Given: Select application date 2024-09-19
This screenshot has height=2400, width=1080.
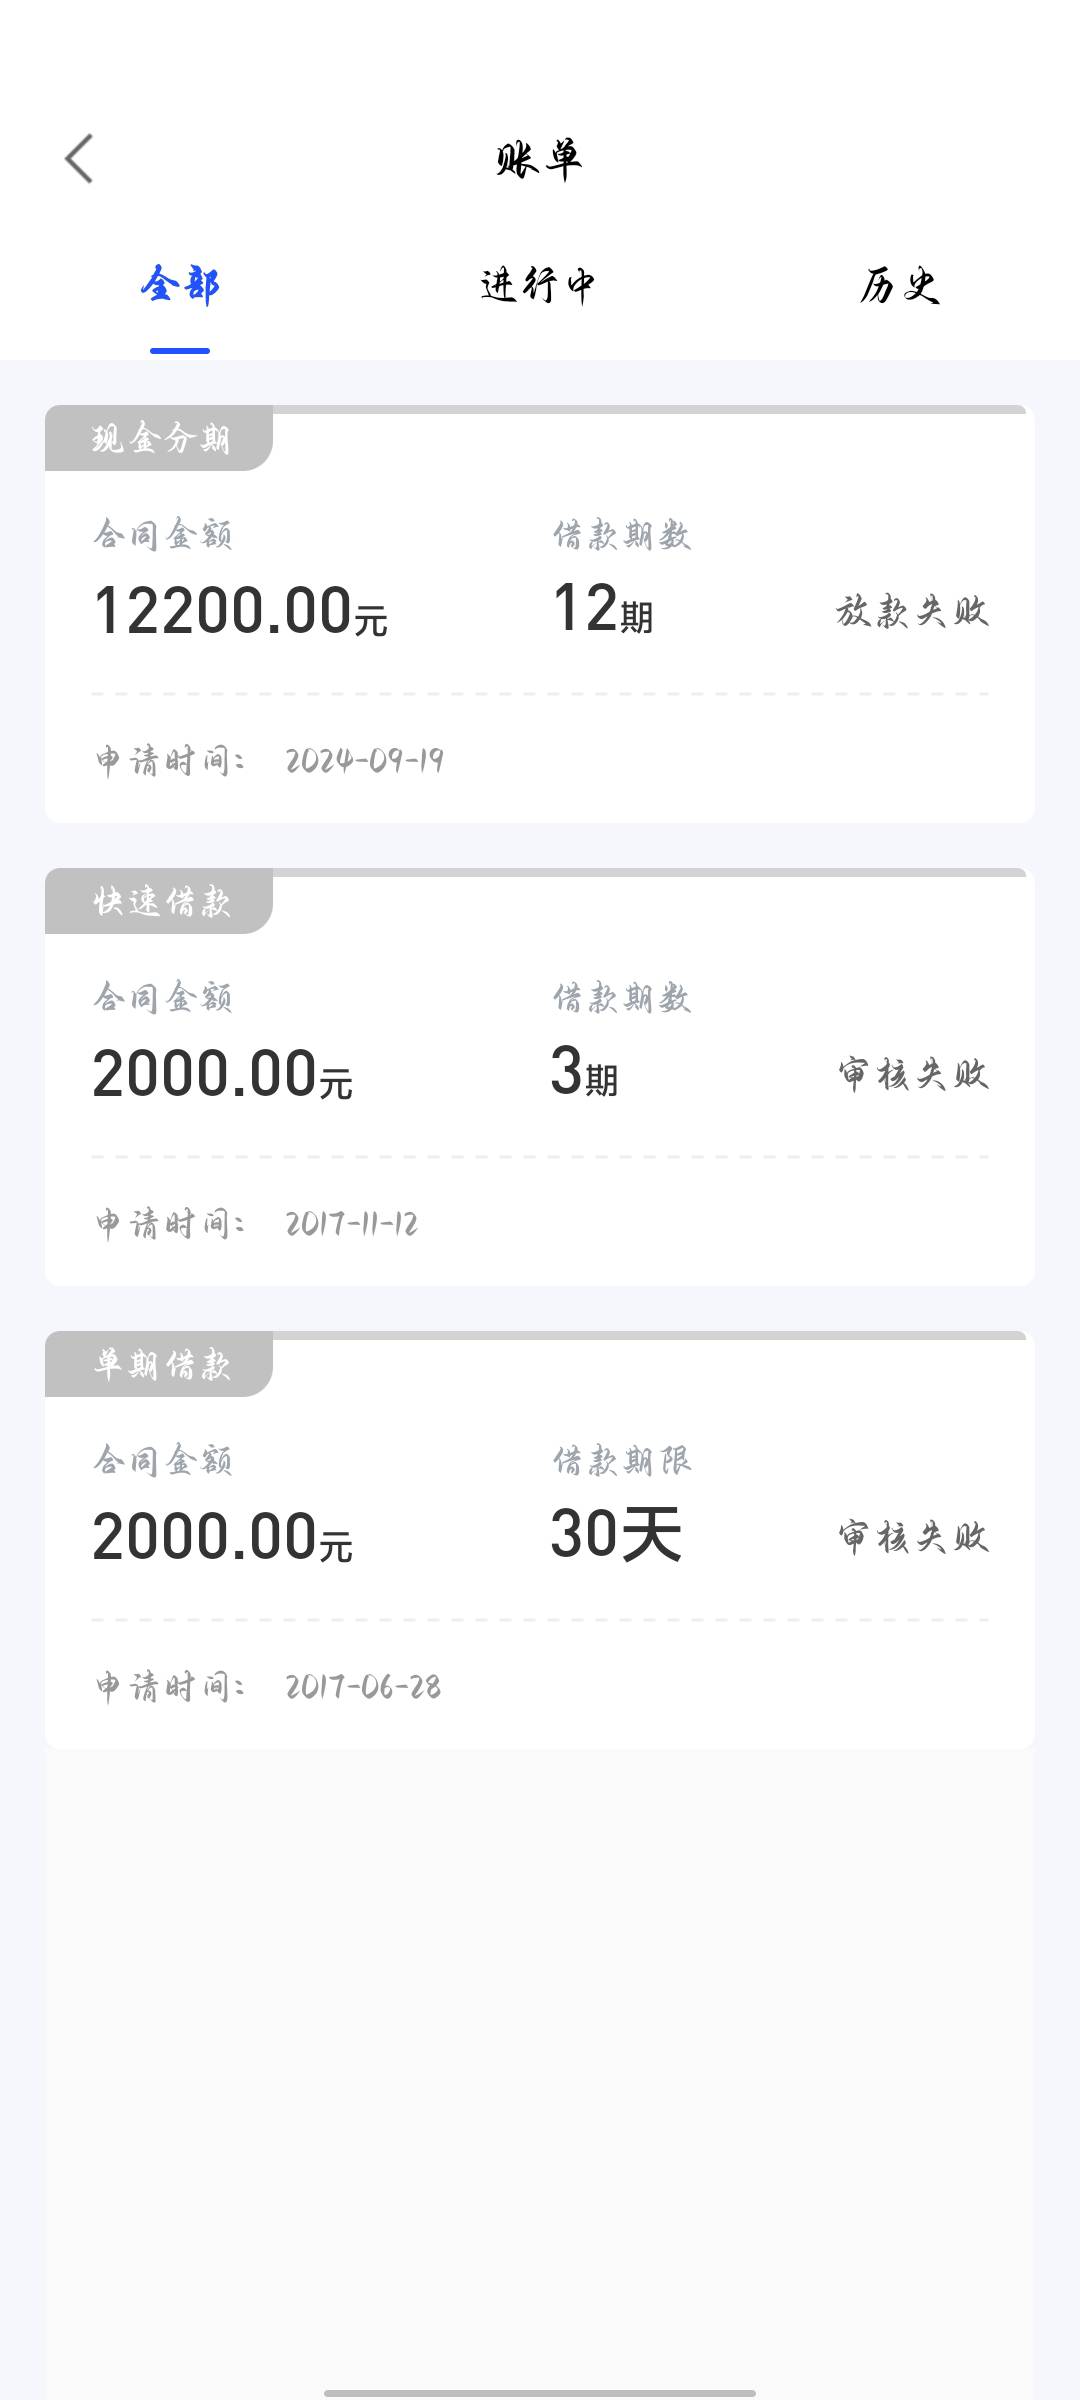Looking at the screenshot, I should click(x=365, y=761).
